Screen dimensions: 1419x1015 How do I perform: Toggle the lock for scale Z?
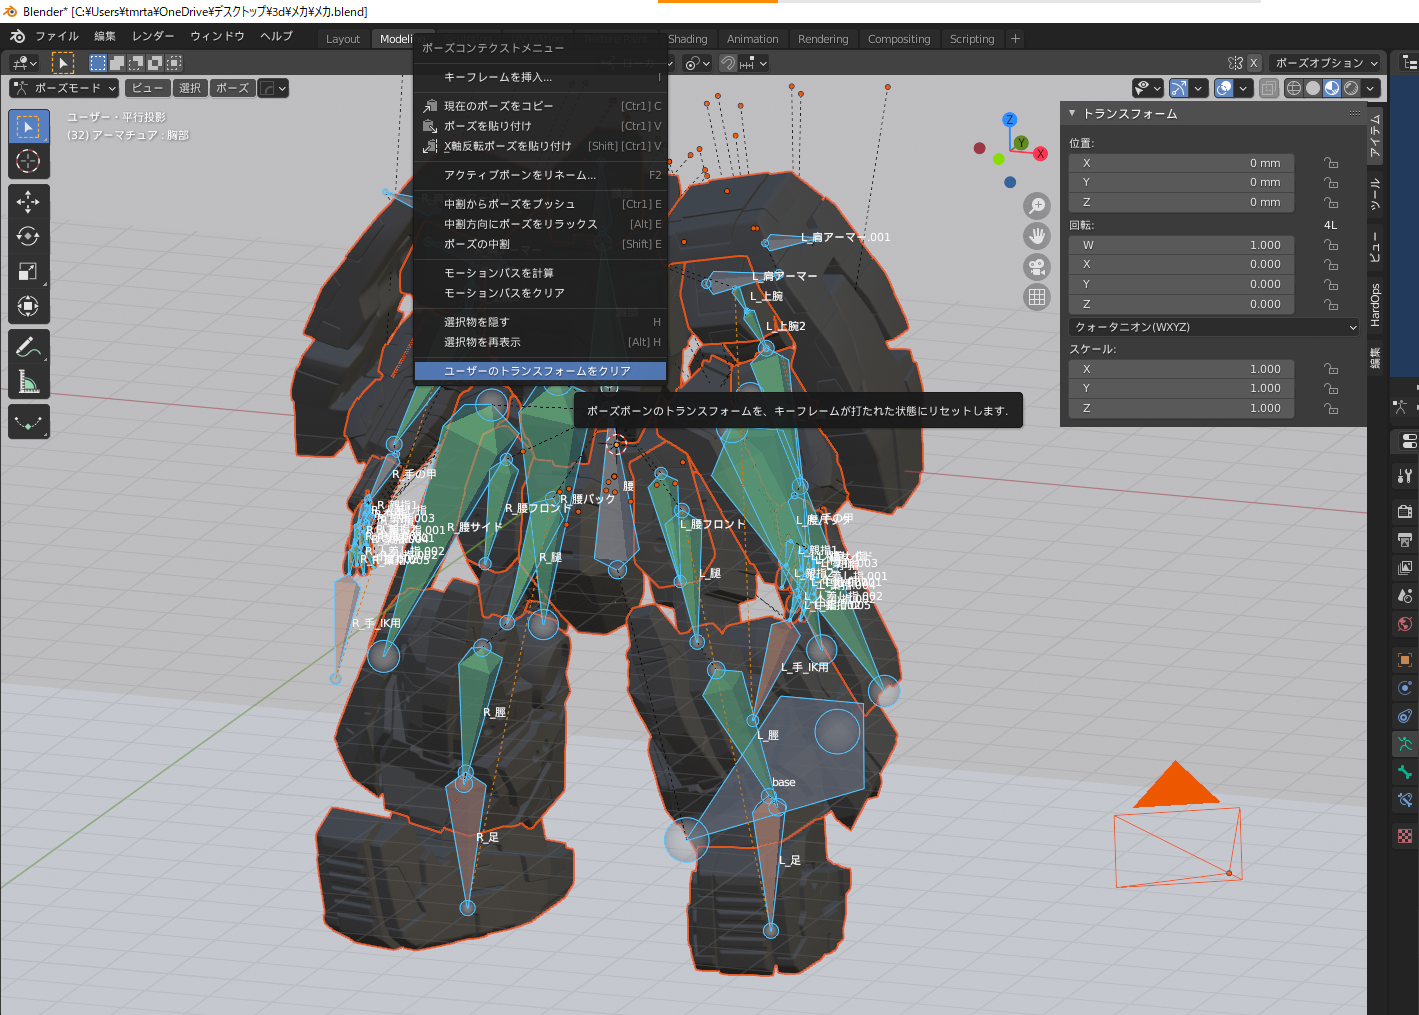pyautogui.click(x=1331, y=408)
